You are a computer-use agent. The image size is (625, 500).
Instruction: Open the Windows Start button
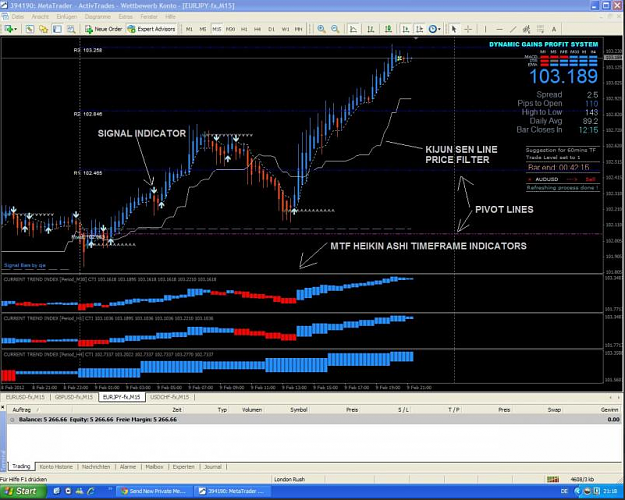click(23, 491)
